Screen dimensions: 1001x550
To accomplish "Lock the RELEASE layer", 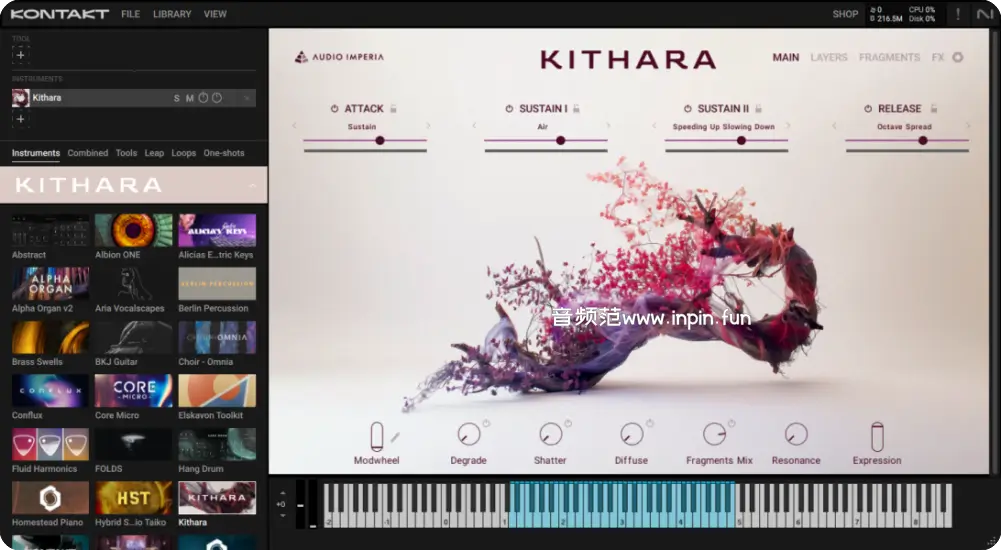I will click(933, 108).
